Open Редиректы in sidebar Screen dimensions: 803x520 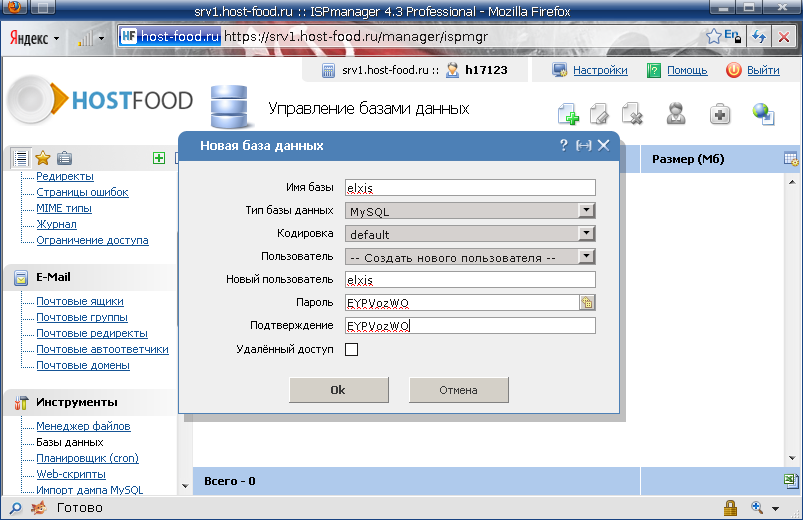tap(65, 176)
